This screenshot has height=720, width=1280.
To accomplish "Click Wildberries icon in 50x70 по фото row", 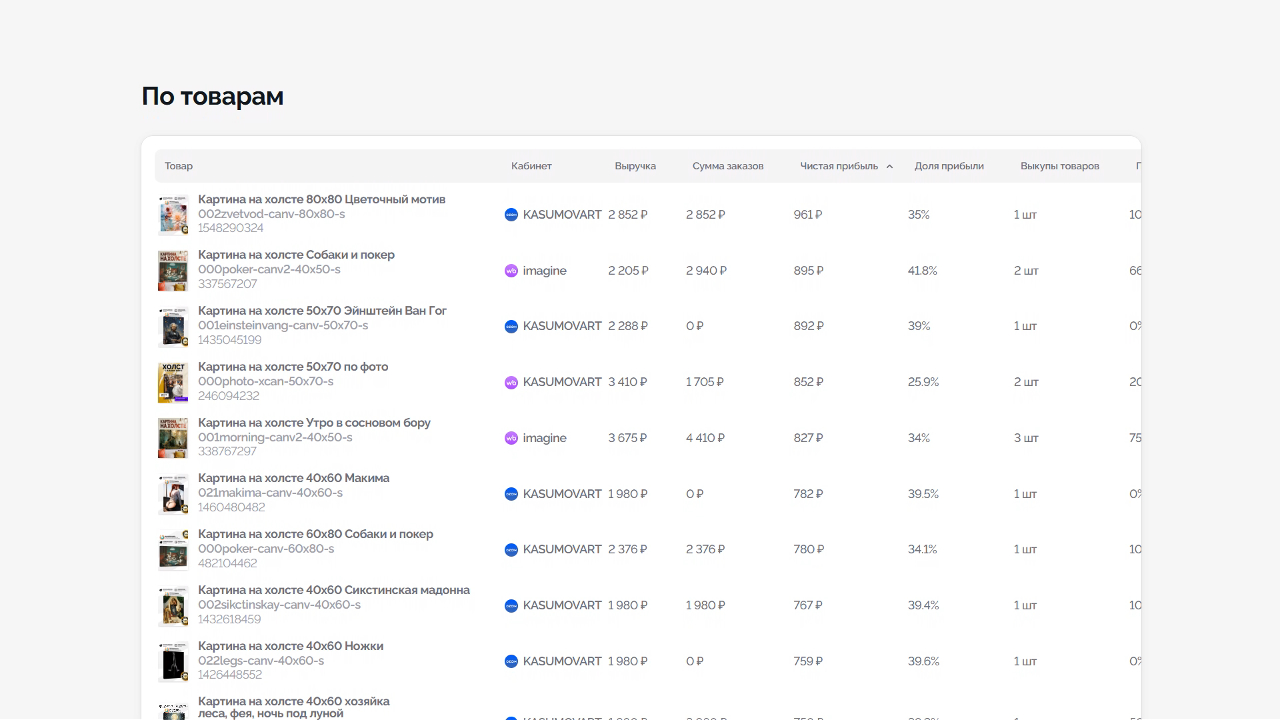I will (x=511, y=383).
